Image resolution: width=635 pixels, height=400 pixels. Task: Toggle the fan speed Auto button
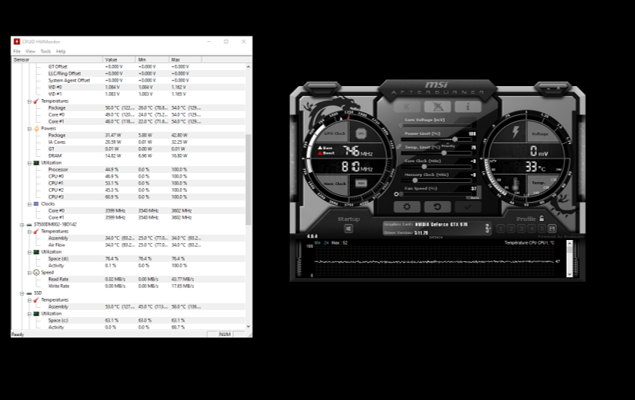pos(474,198)
